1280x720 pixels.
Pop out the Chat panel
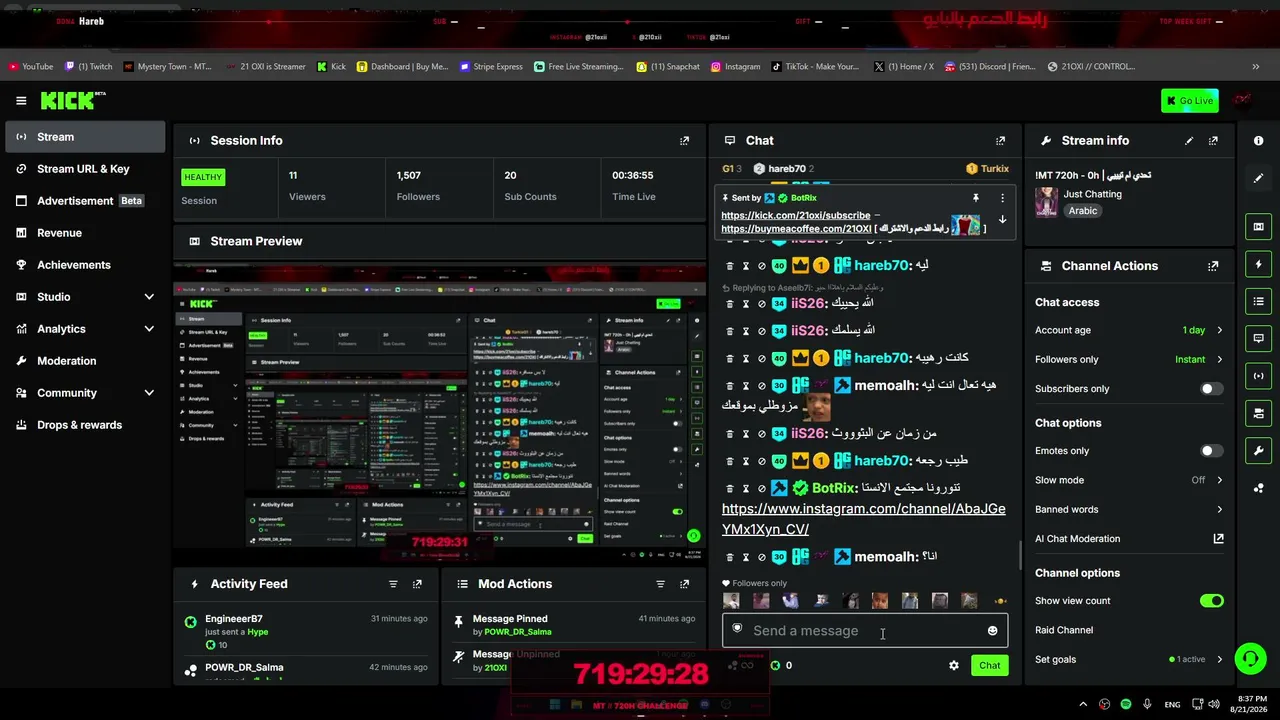pyautogui.click(x=1000, y=141)
